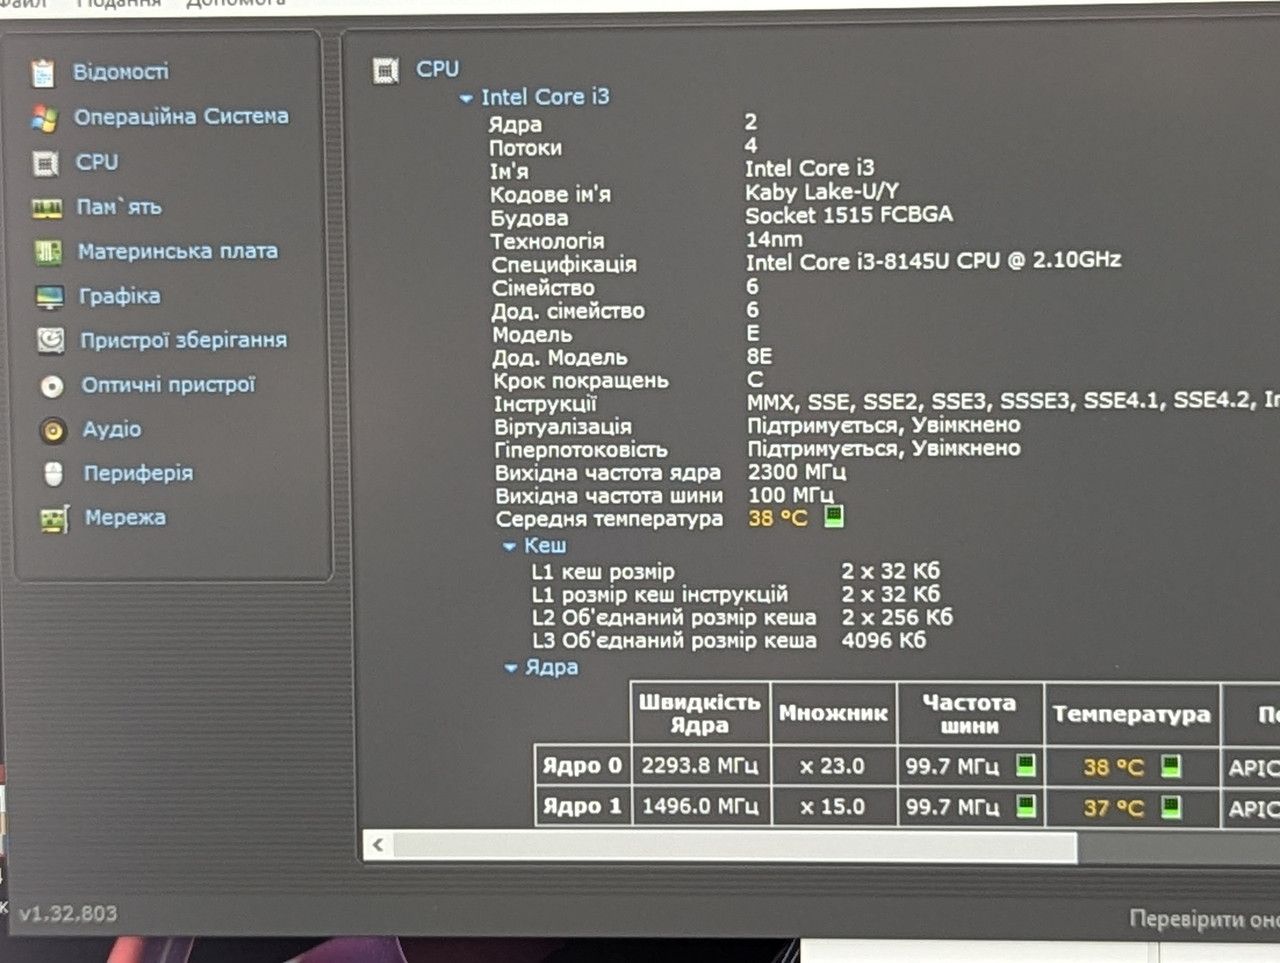1280x963 pixels.
Task: Select the Пристрої зберігання disk icon
Action: point(50,341)
